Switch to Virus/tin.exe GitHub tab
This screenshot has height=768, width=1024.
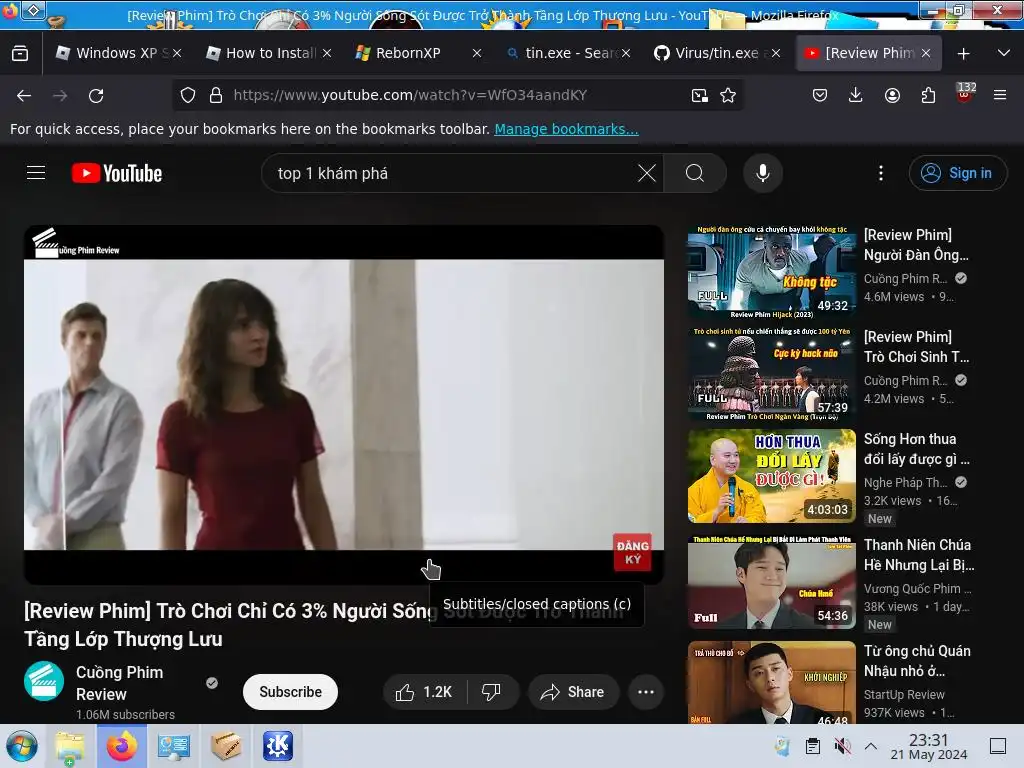[716, 53]
